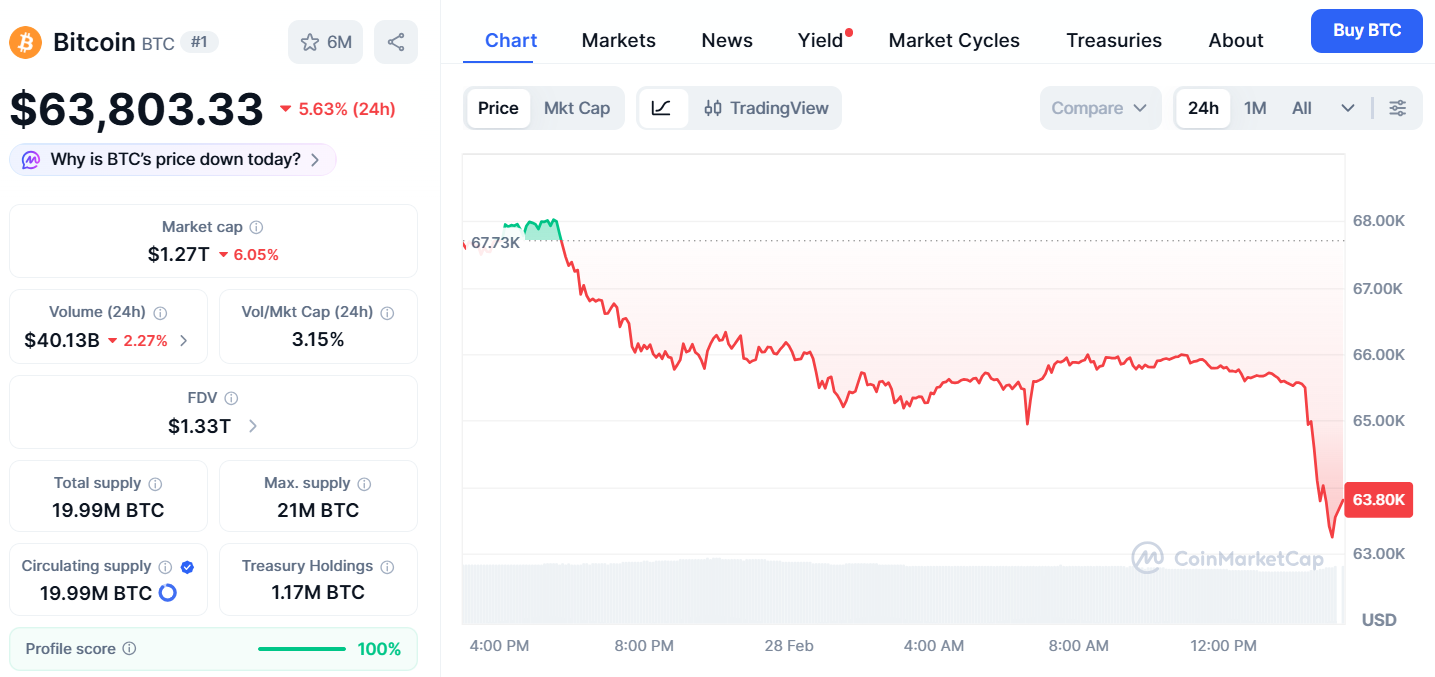The image size is (1435, 677).
Task: Toggle chart to Price view
Action: point(498,108)
